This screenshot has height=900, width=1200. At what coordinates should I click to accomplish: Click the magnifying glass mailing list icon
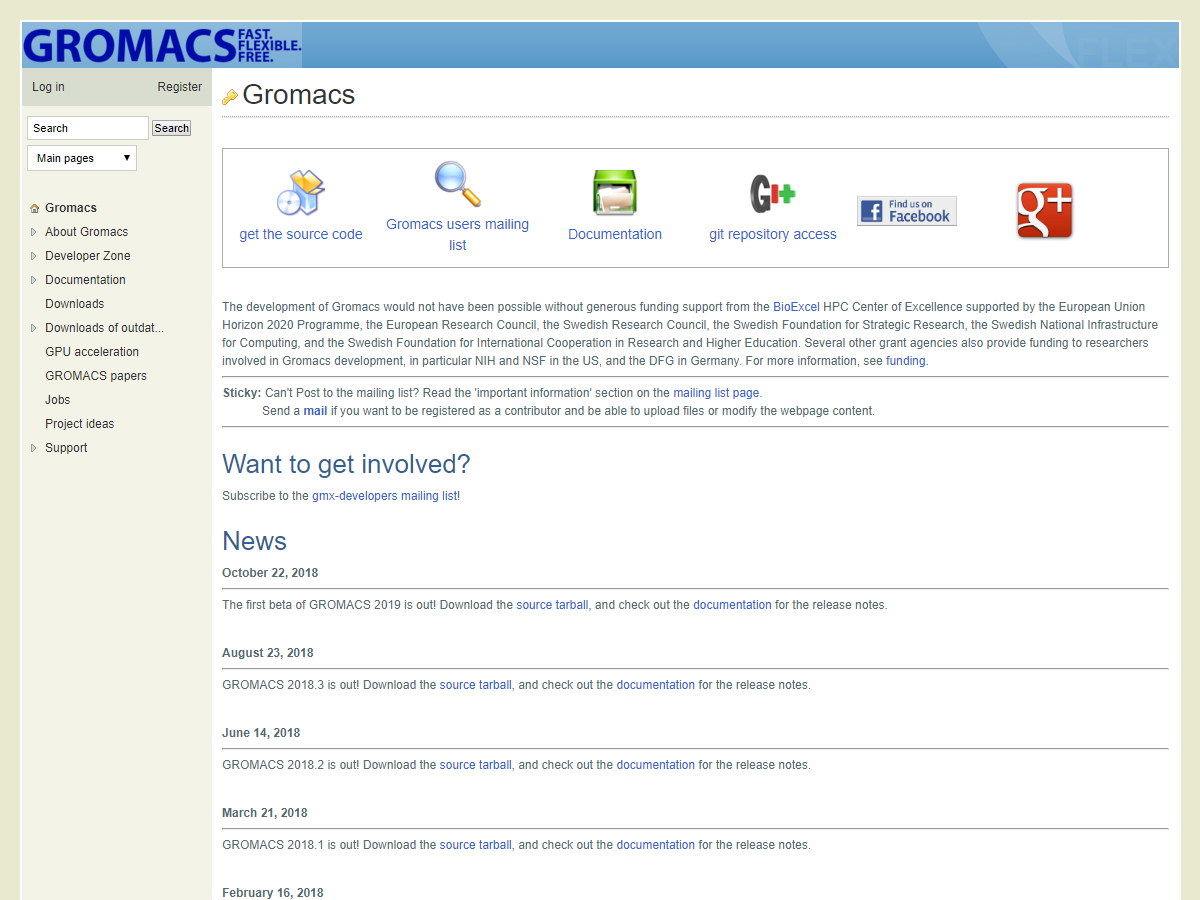(457, 184)
